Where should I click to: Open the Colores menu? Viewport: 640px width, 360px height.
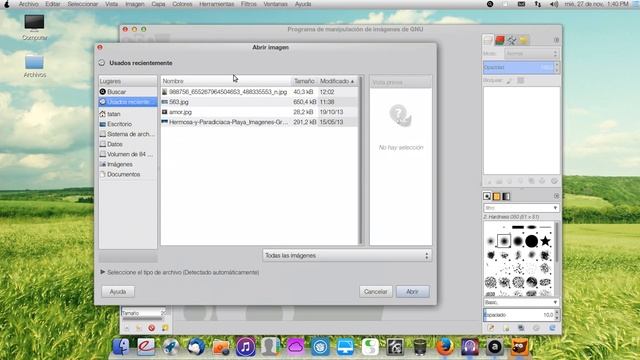[182, 4]
